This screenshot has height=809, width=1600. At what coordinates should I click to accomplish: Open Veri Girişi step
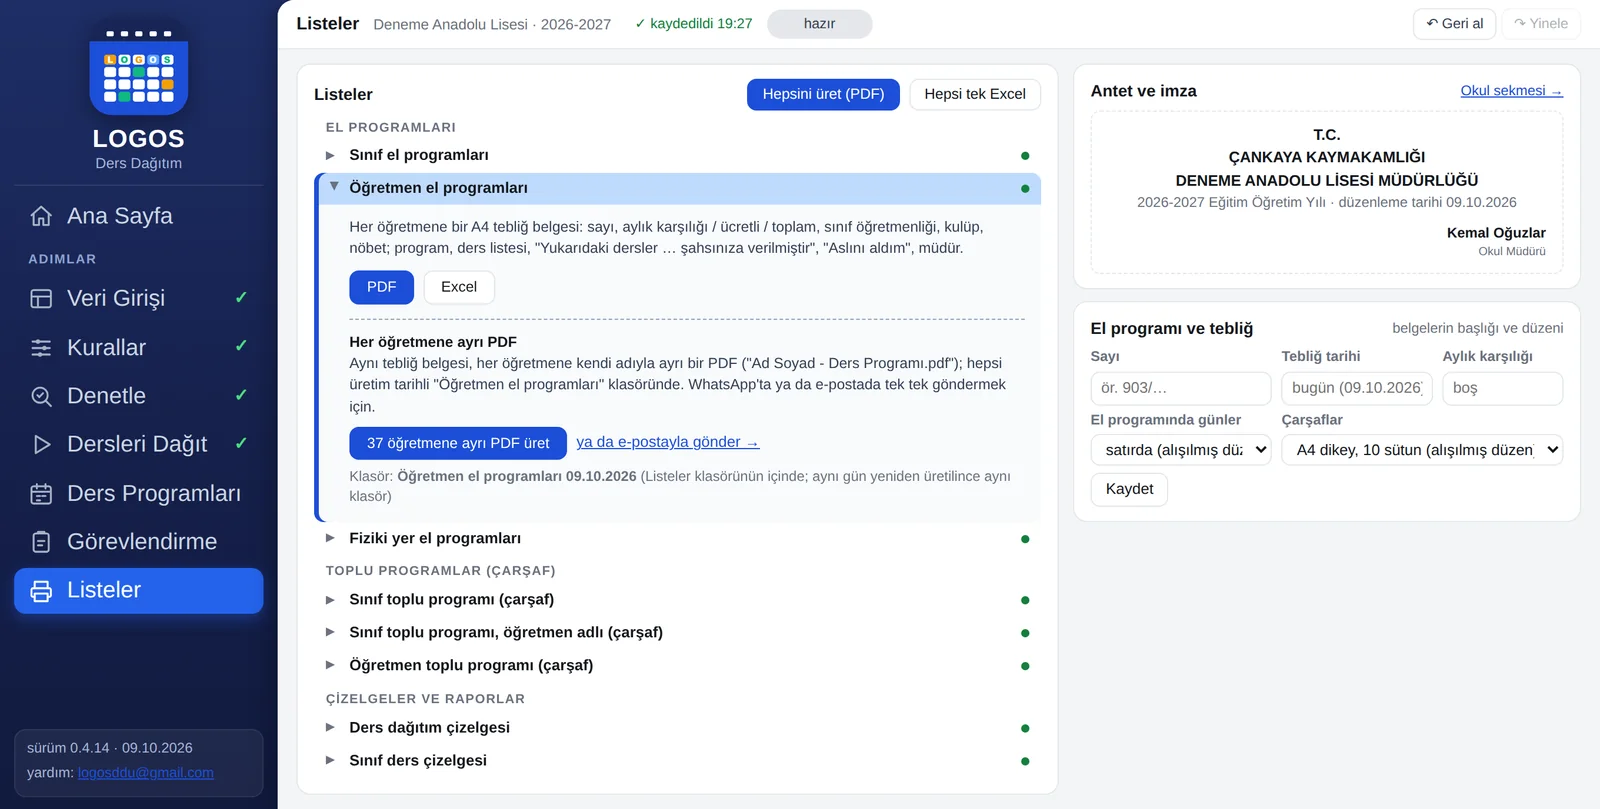(139, 298)
